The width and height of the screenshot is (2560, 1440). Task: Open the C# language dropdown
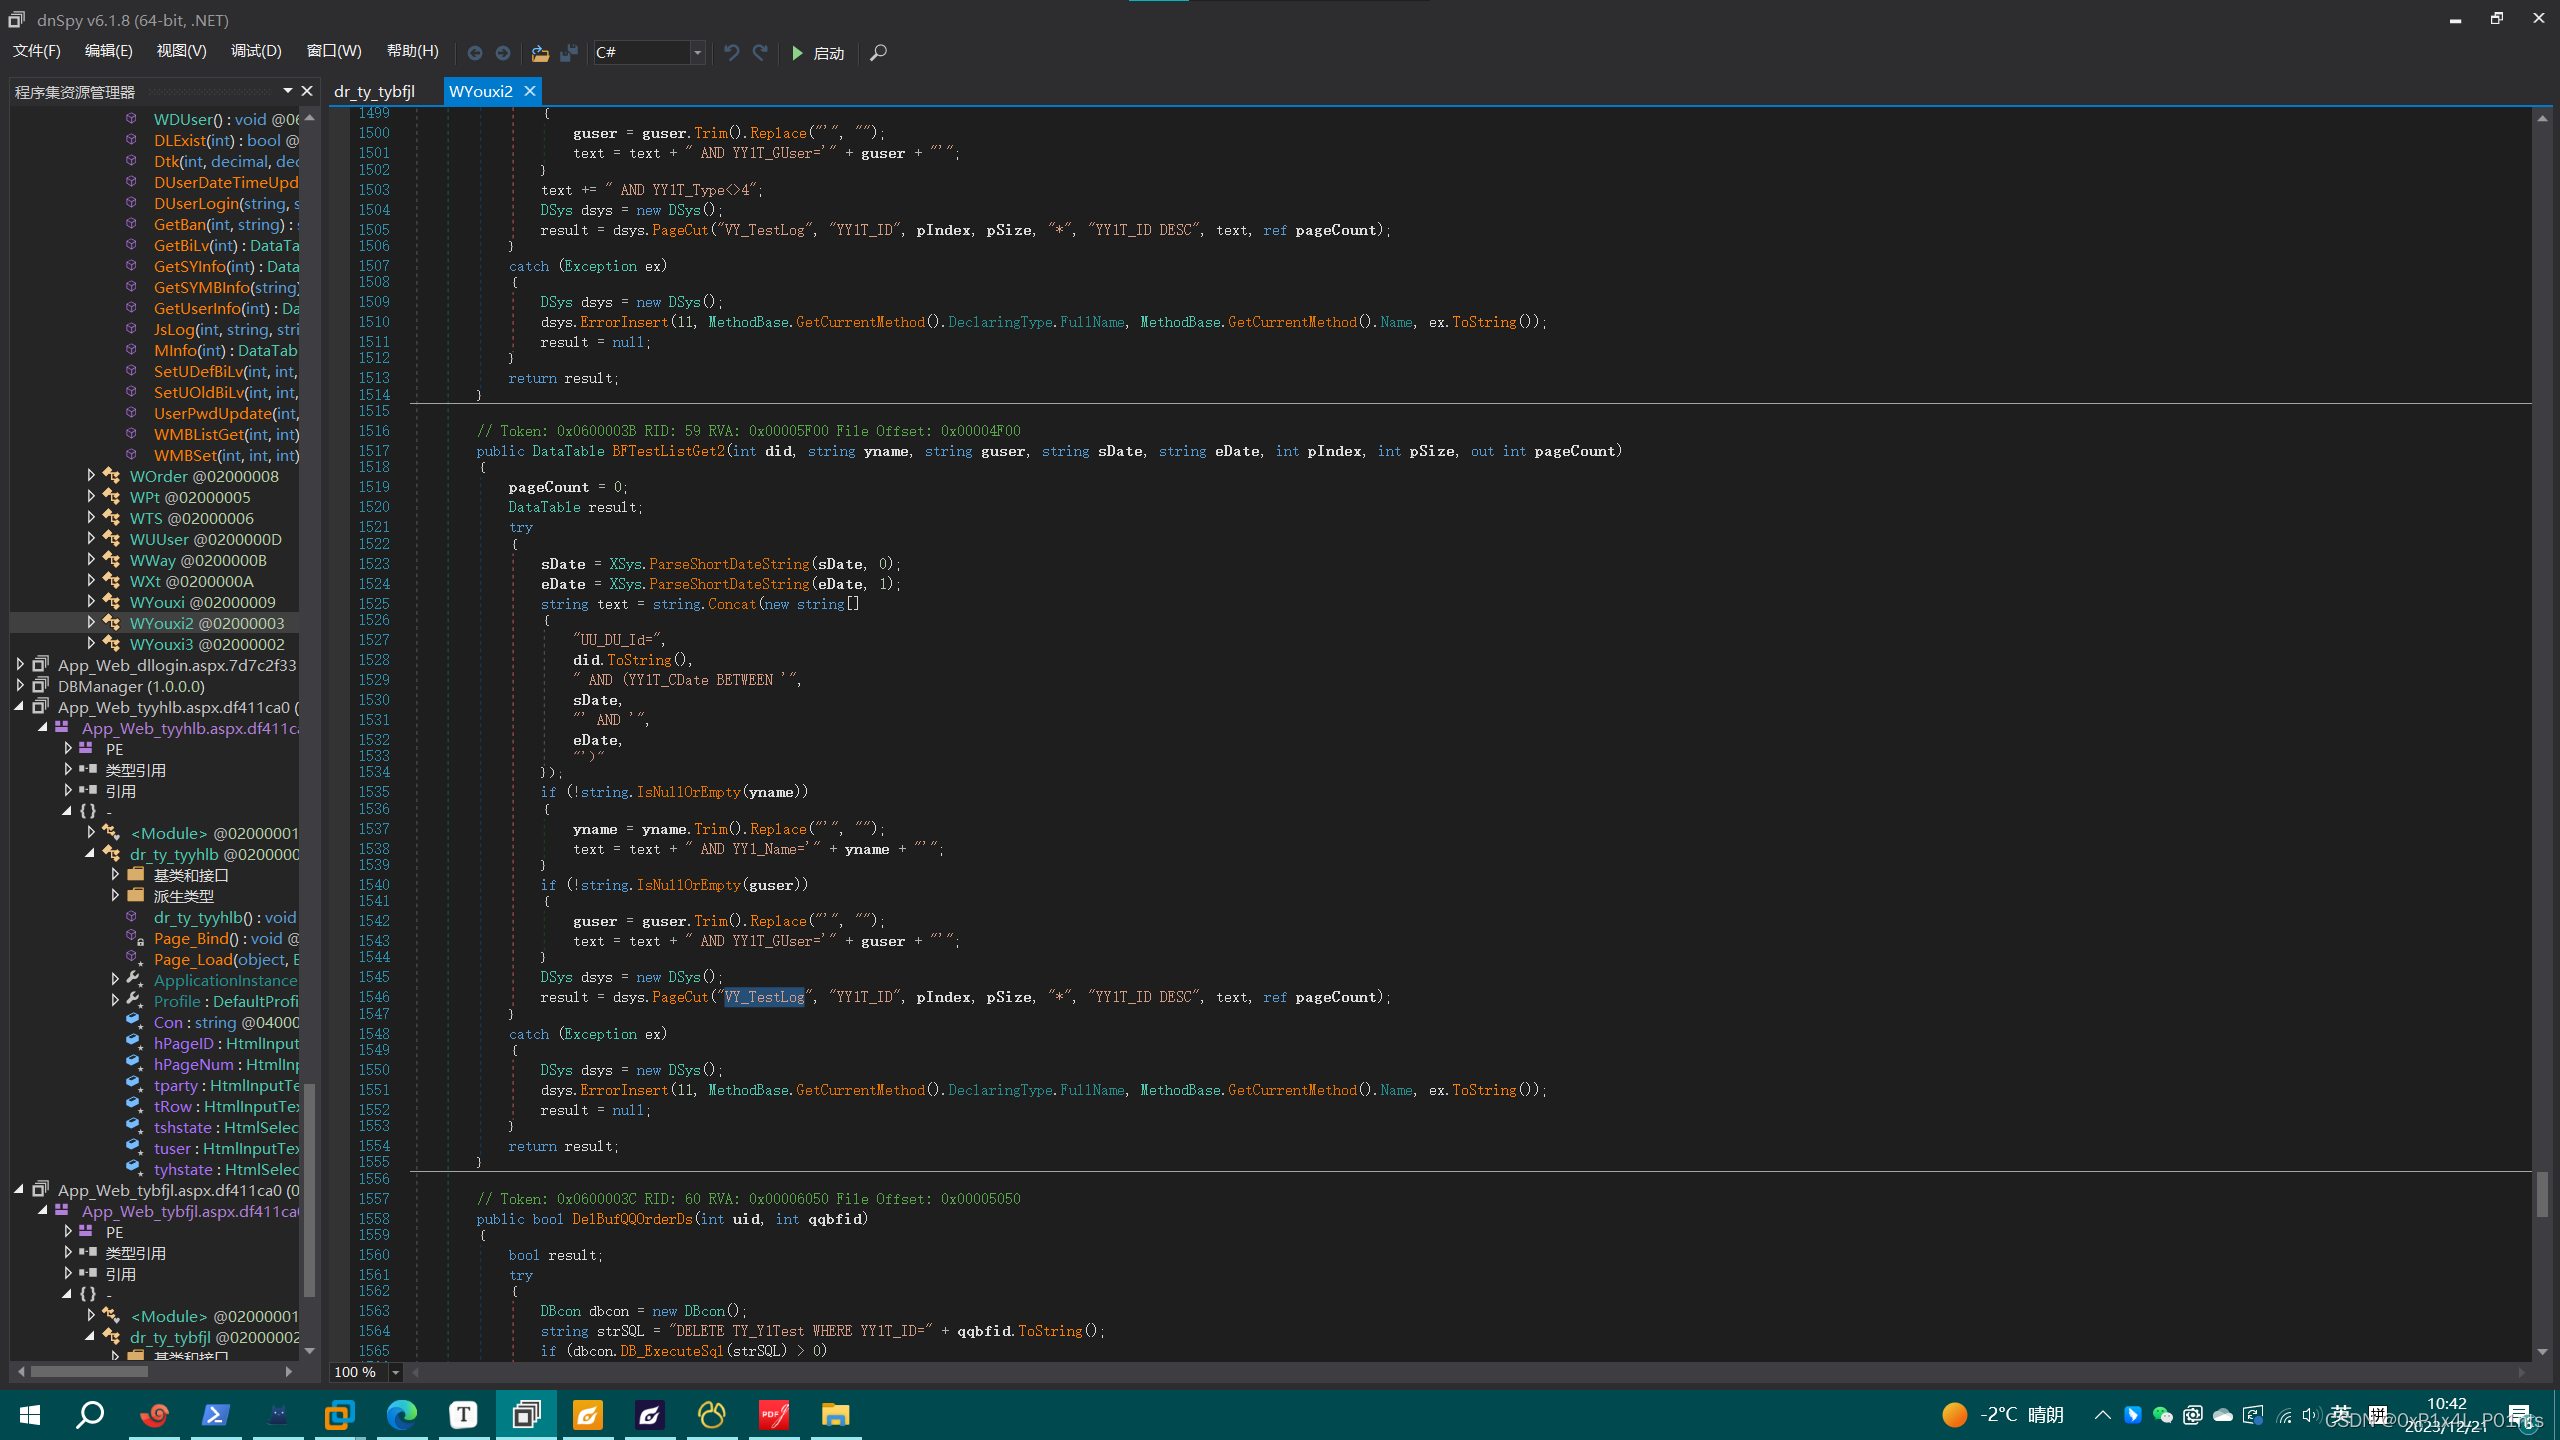pyautogui.click(x=697, y=53)
